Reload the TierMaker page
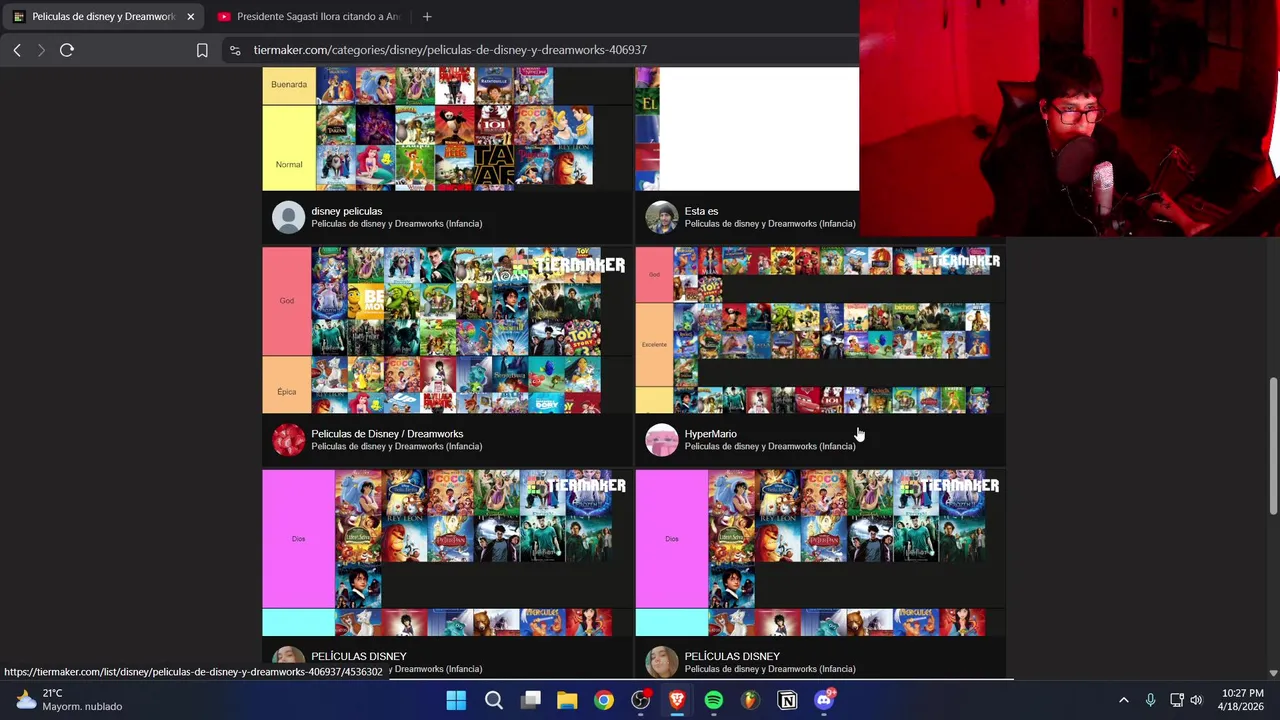Image resolution: width=1280 pixels, height=720 pixels. coord(67,50)
